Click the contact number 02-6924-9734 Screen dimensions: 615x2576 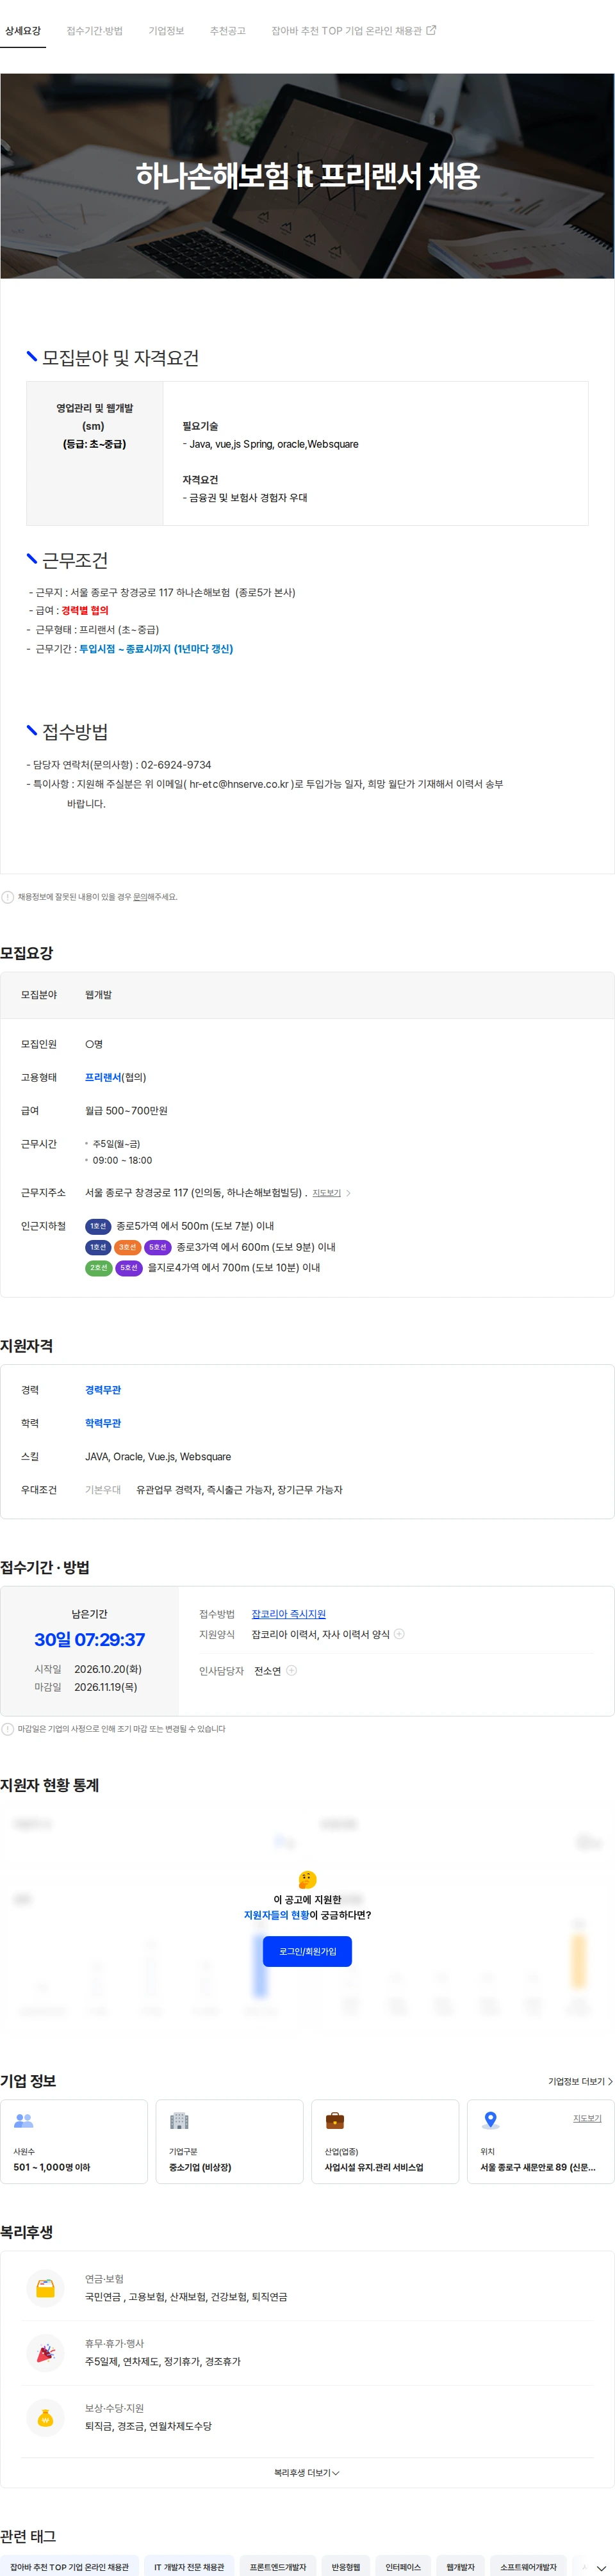(x=175, y=765)
